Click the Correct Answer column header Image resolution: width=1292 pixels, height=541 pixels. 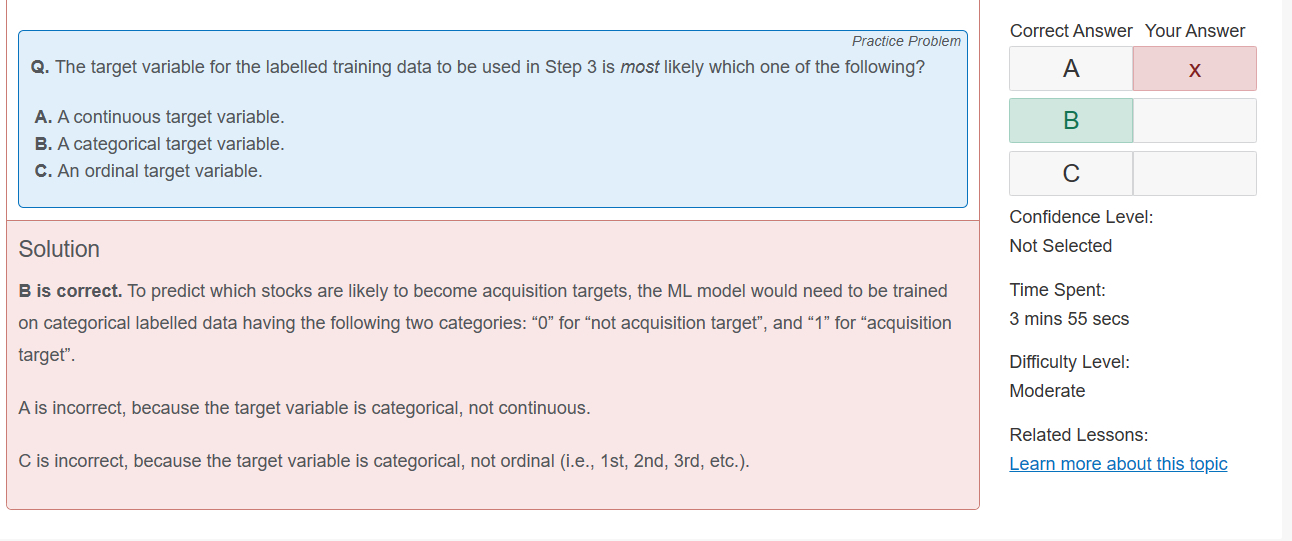(1071, 31)
